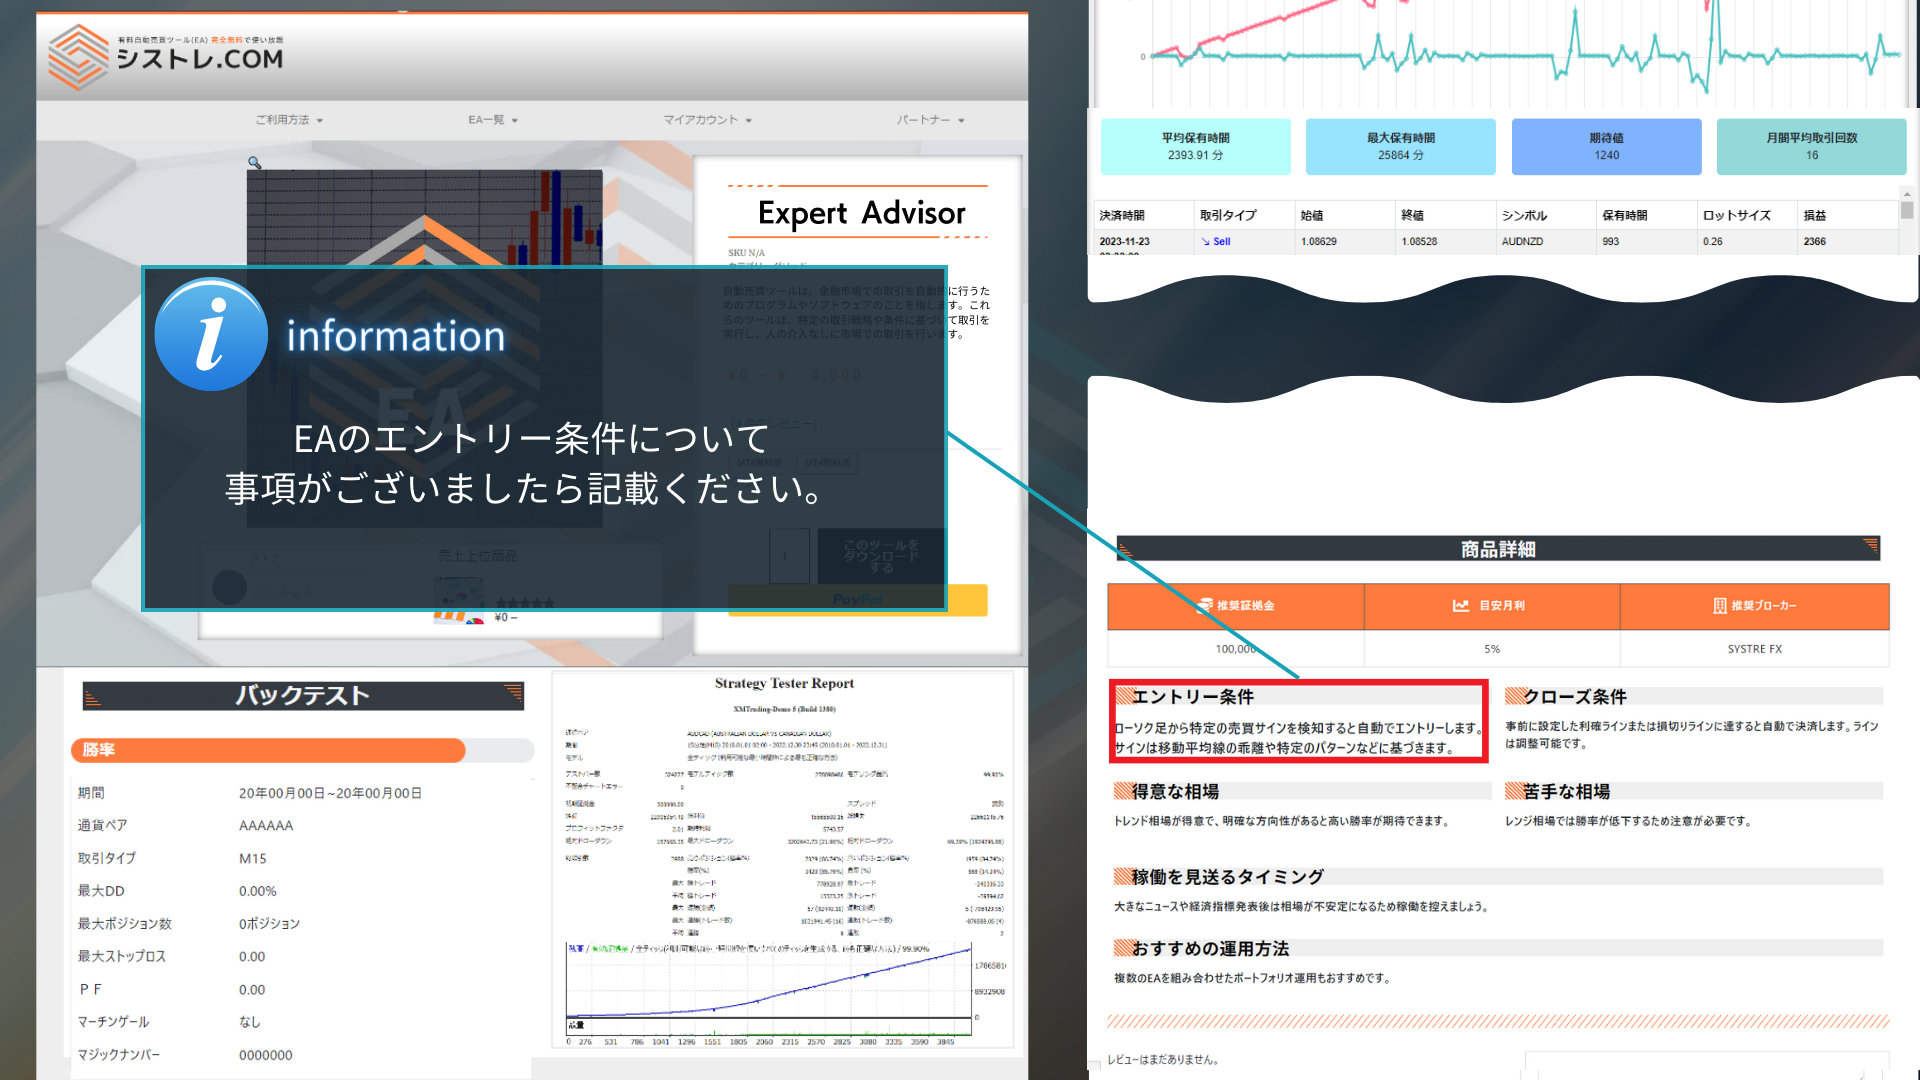Click the レビューはまだありません text
The width and height of the screenshot is (1920, 1080).
(1162, 1060)
